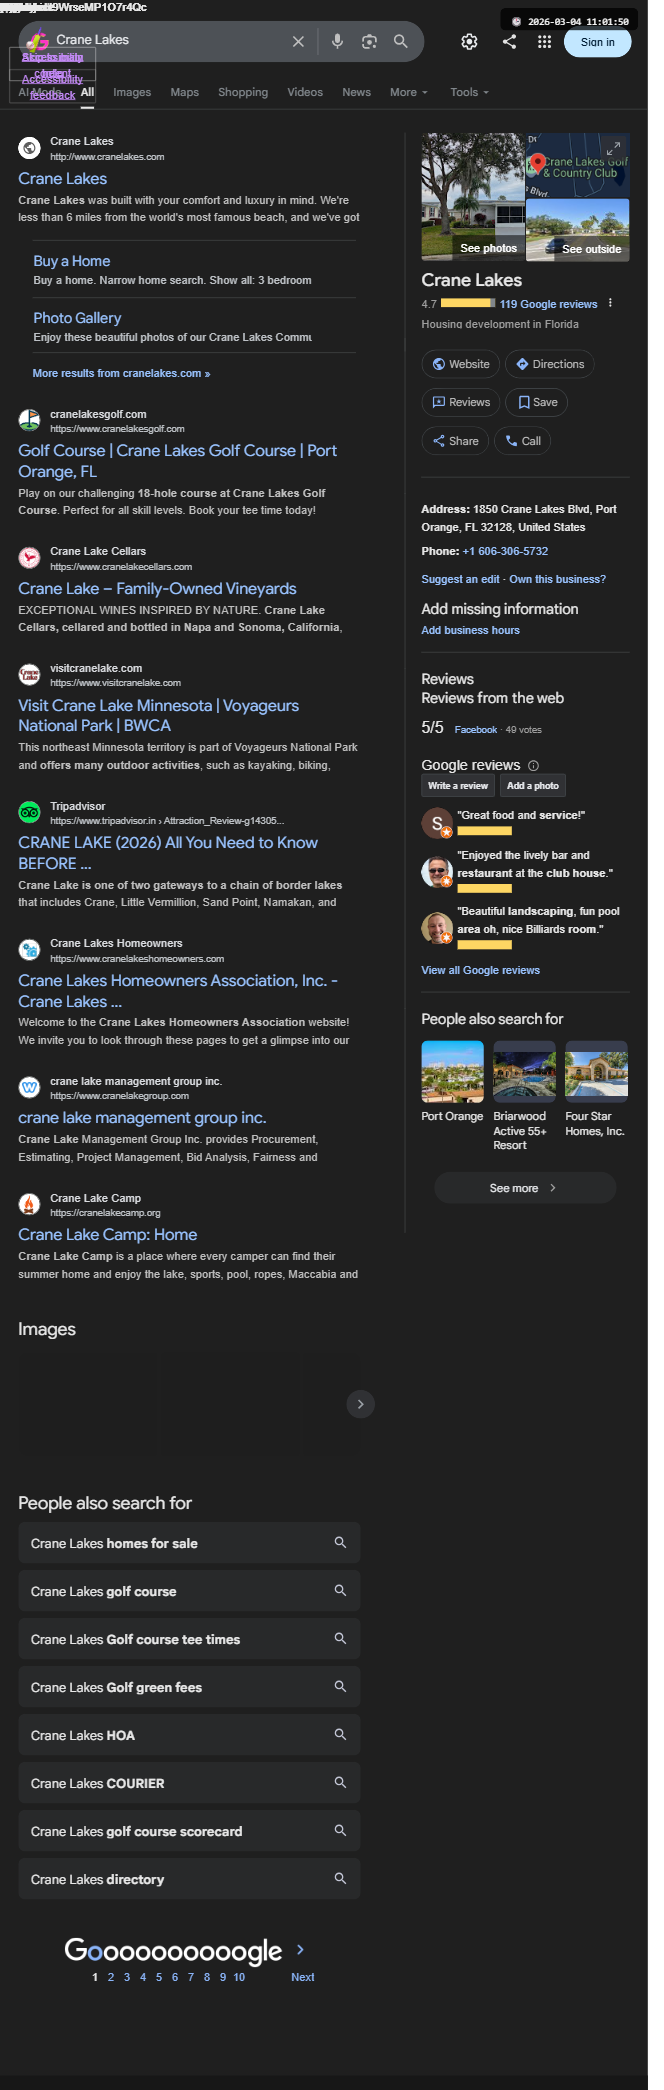
Task: Call Crane Lakes
Action: click(x=523, y=441)
